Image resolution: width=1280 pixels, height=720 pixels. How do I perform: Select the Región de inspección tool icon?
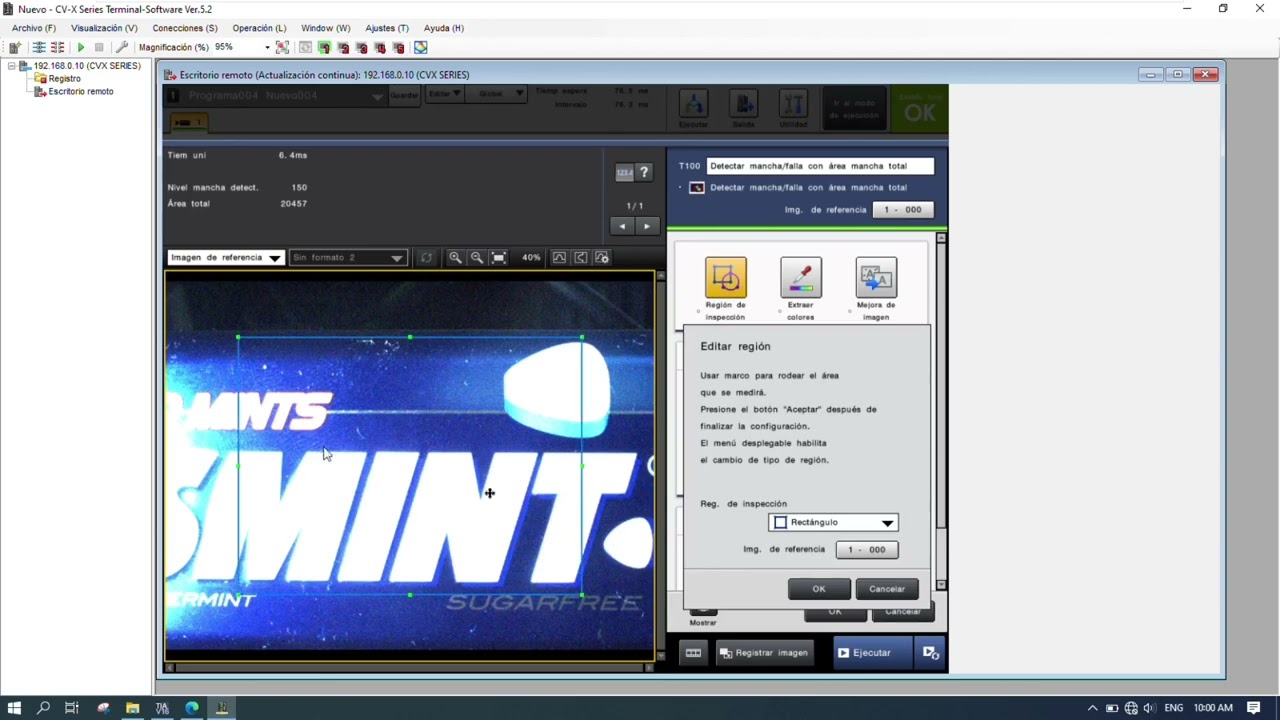[x=725, y=278]
